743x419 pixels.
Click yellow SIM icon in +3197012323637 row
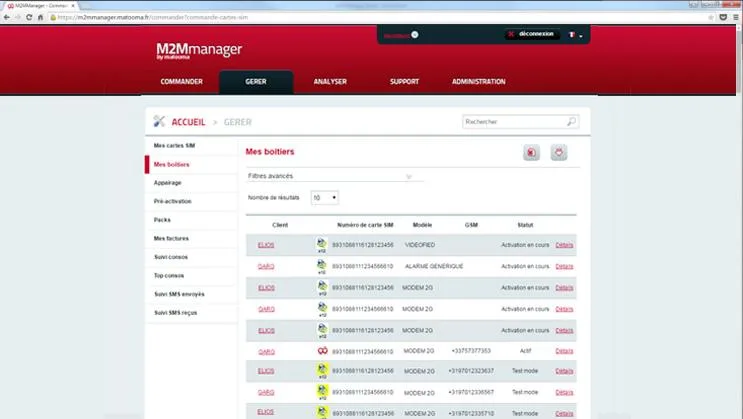322,371
